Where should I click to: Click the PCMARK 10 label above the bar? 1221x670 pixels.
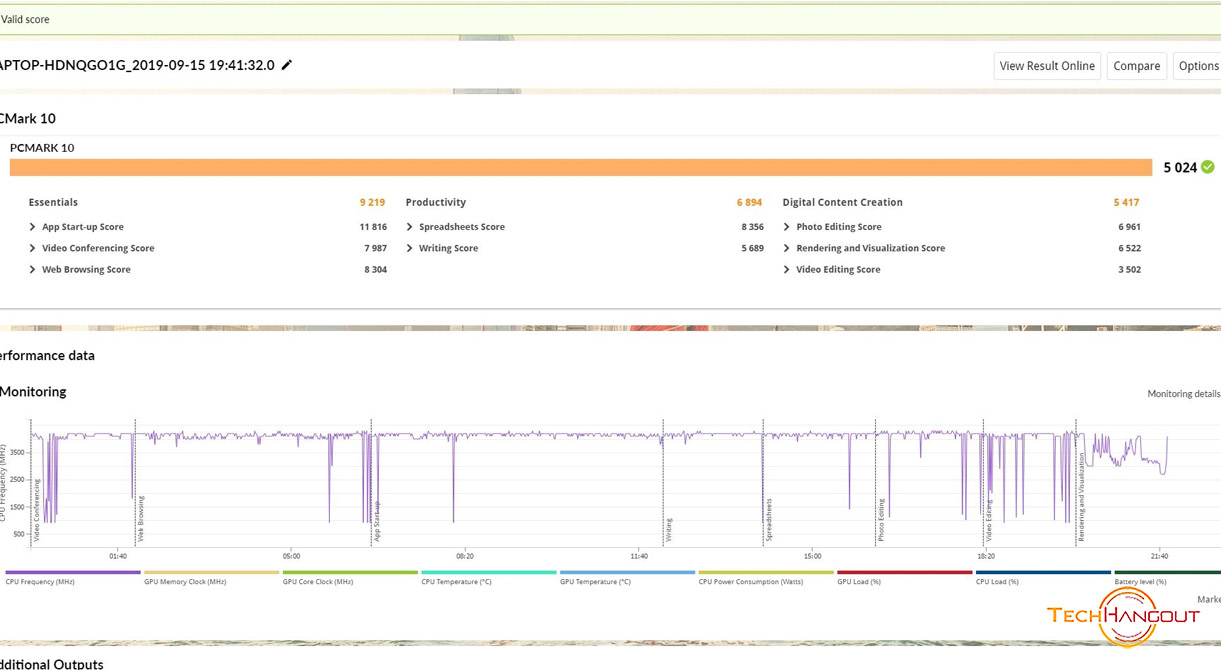[42, 148]
